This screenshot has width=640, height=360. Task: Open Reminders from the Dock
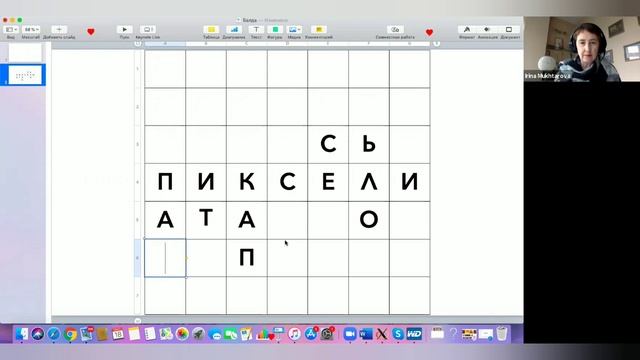(x=150, y=334)
